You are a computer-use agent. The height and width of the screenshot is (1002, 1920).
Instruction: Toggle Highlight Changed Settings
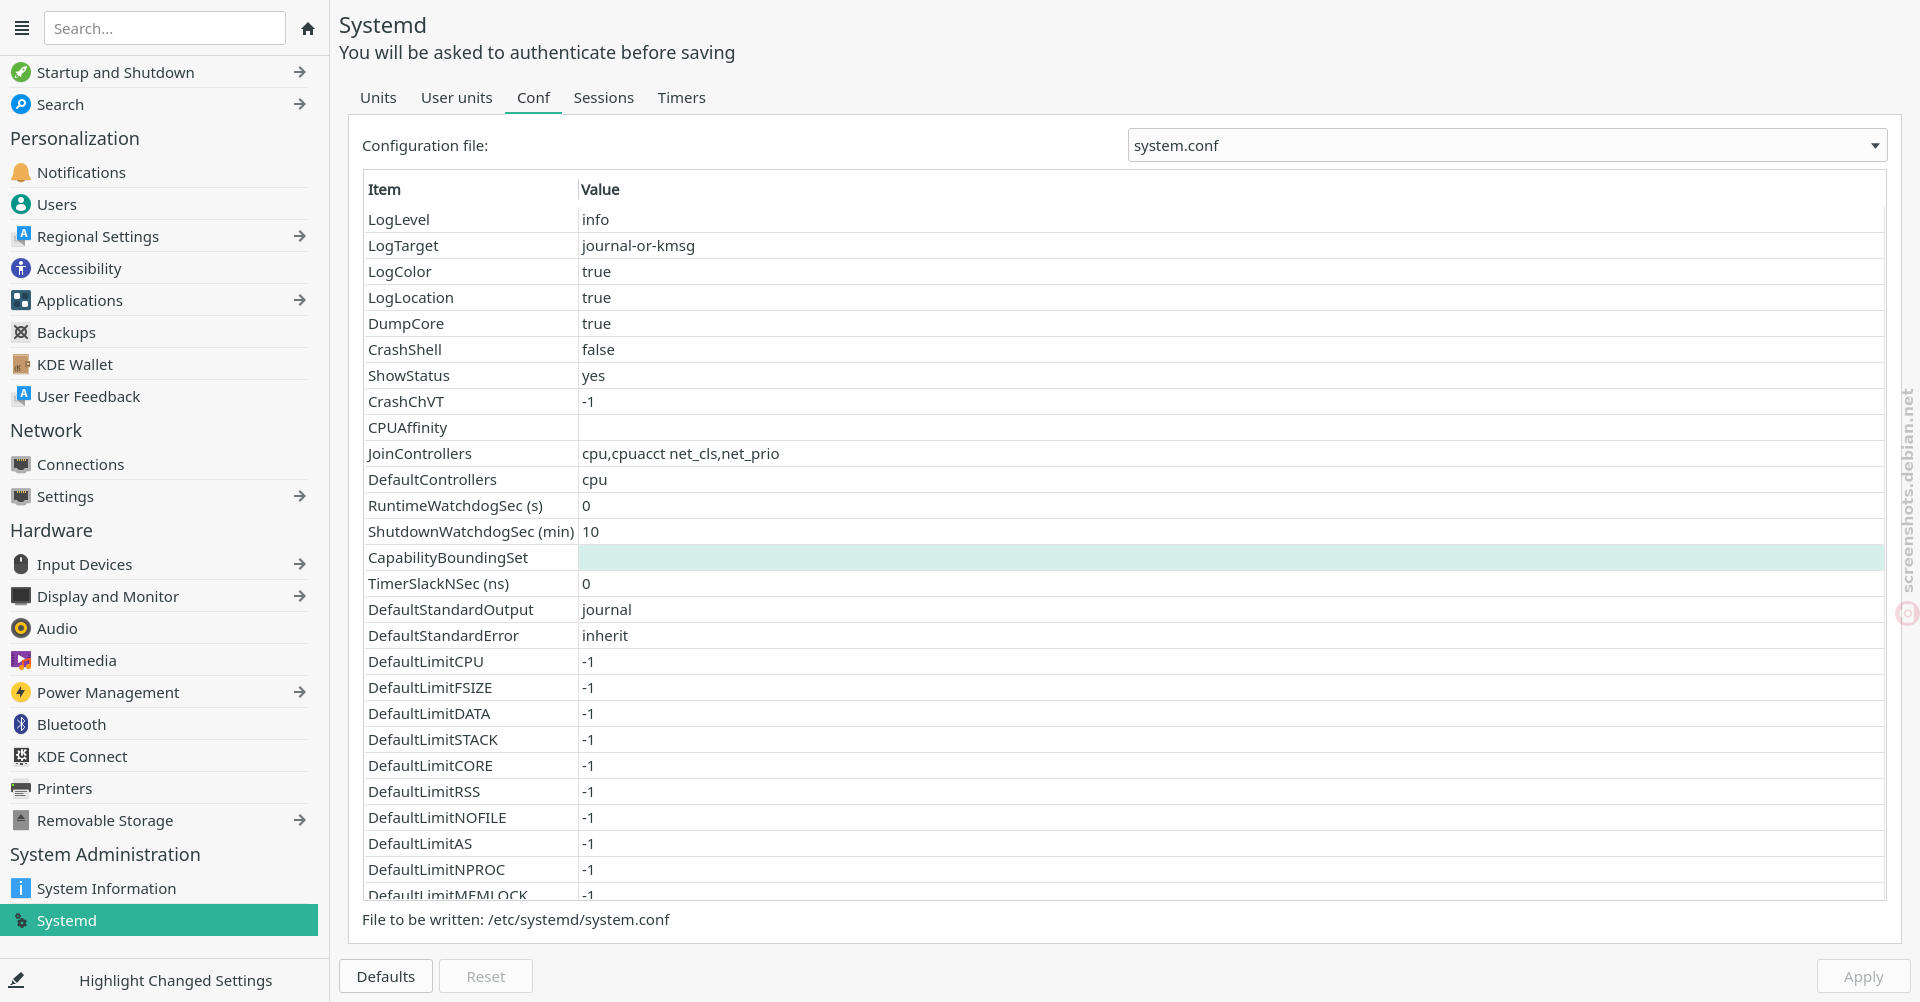pyautogui.click(x=164, y=980)
